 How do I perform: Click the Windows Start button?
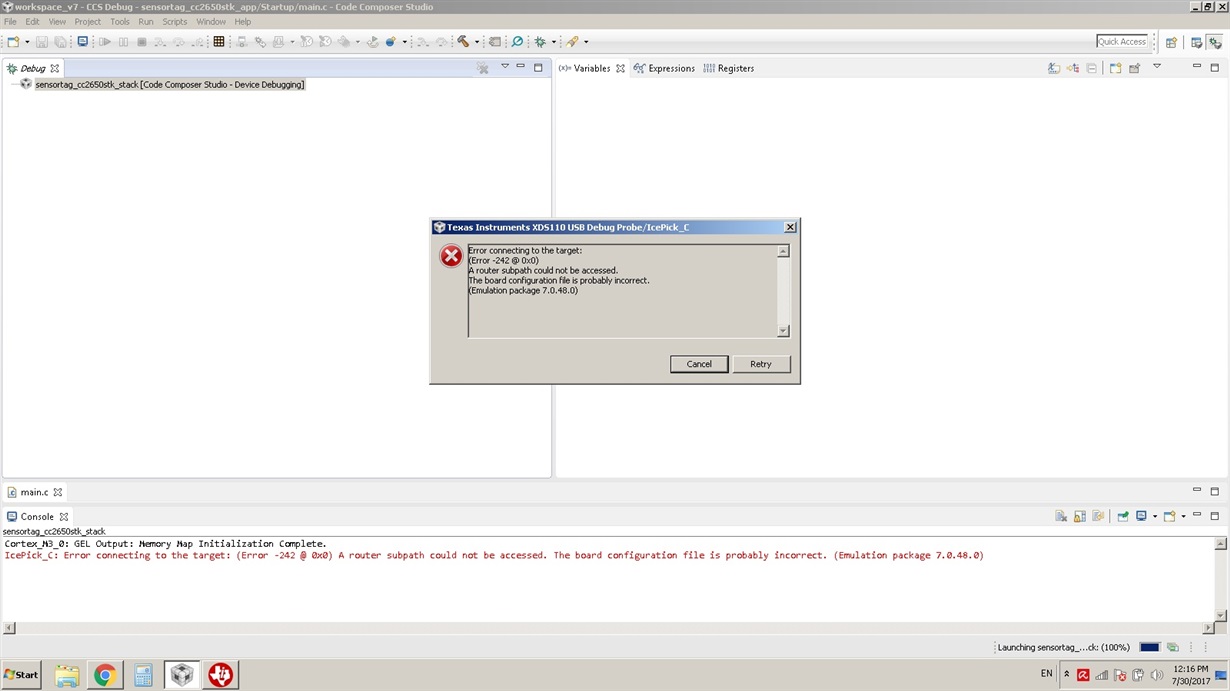click(21, 675)
